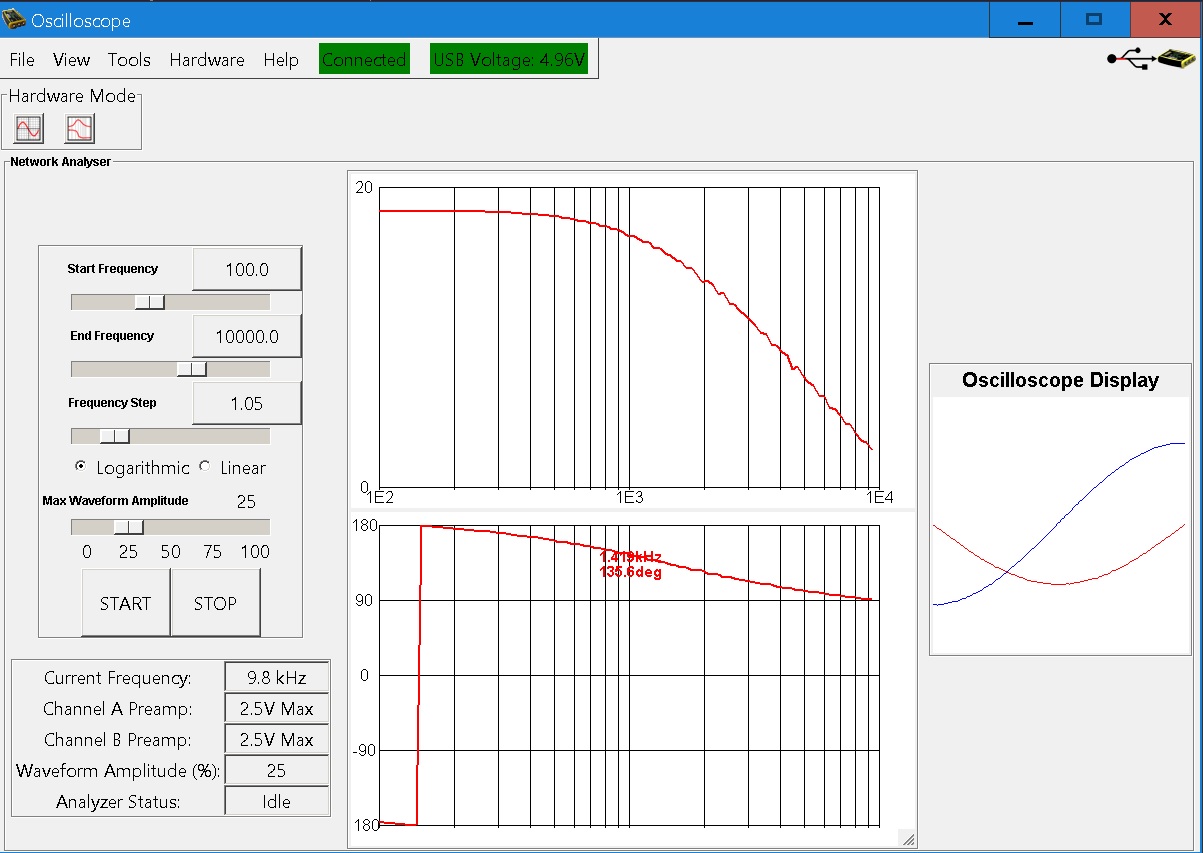
Task: Click the resize grip below the phase plot
Action: 907,839
